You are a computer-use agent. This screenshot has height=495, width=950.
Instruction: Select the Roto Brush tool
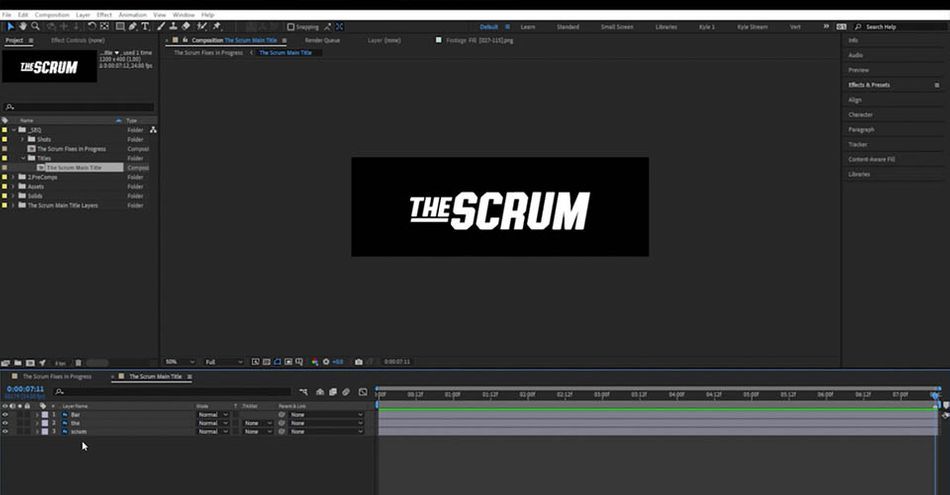(x=202, y=27)
